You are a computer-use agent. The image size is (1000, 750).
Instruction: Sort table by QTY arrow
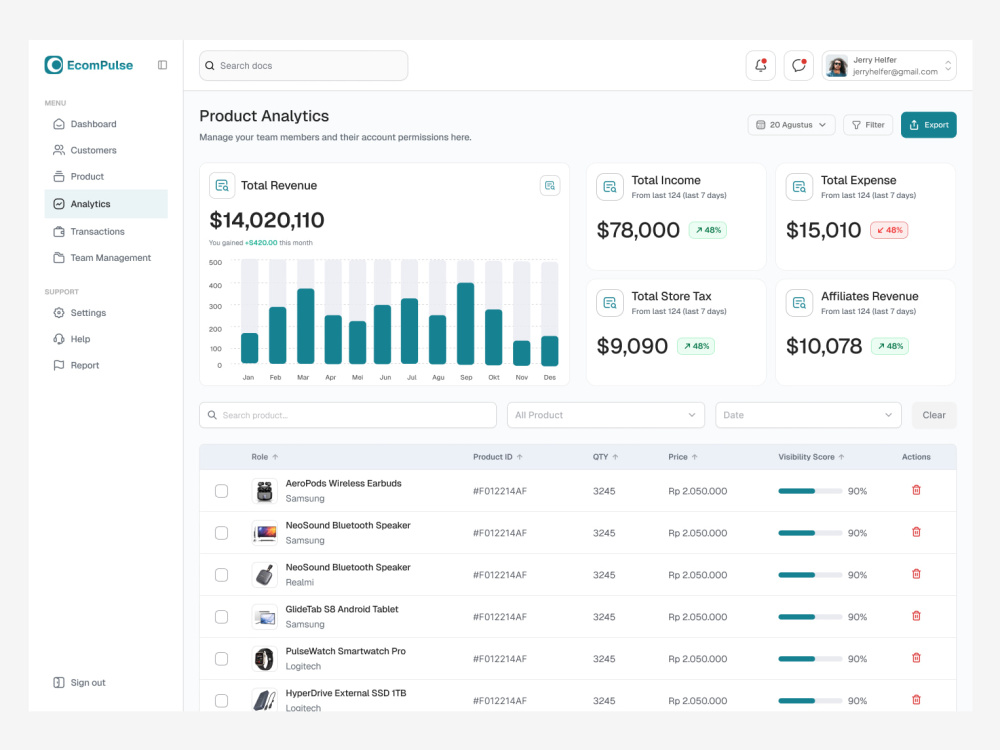coord(615,457)
